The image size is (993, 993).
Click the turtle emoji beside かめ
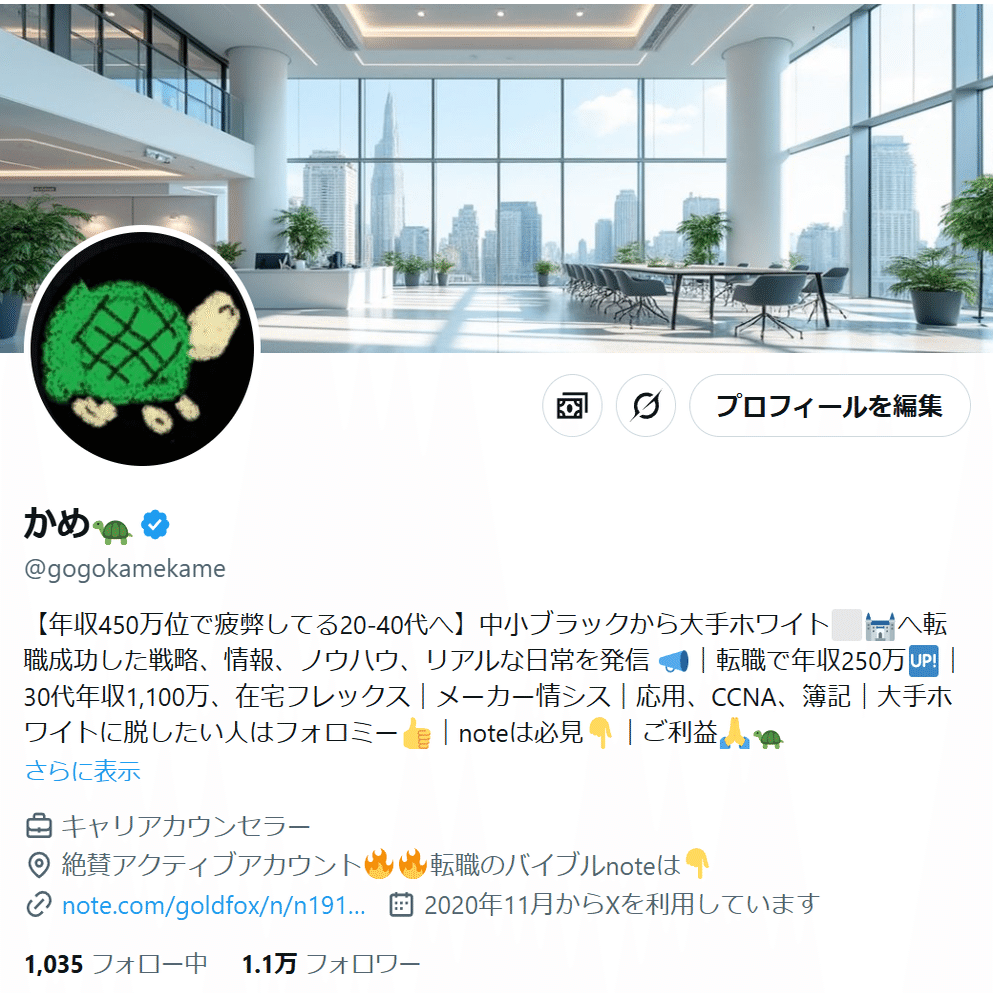tap(113, 531)
